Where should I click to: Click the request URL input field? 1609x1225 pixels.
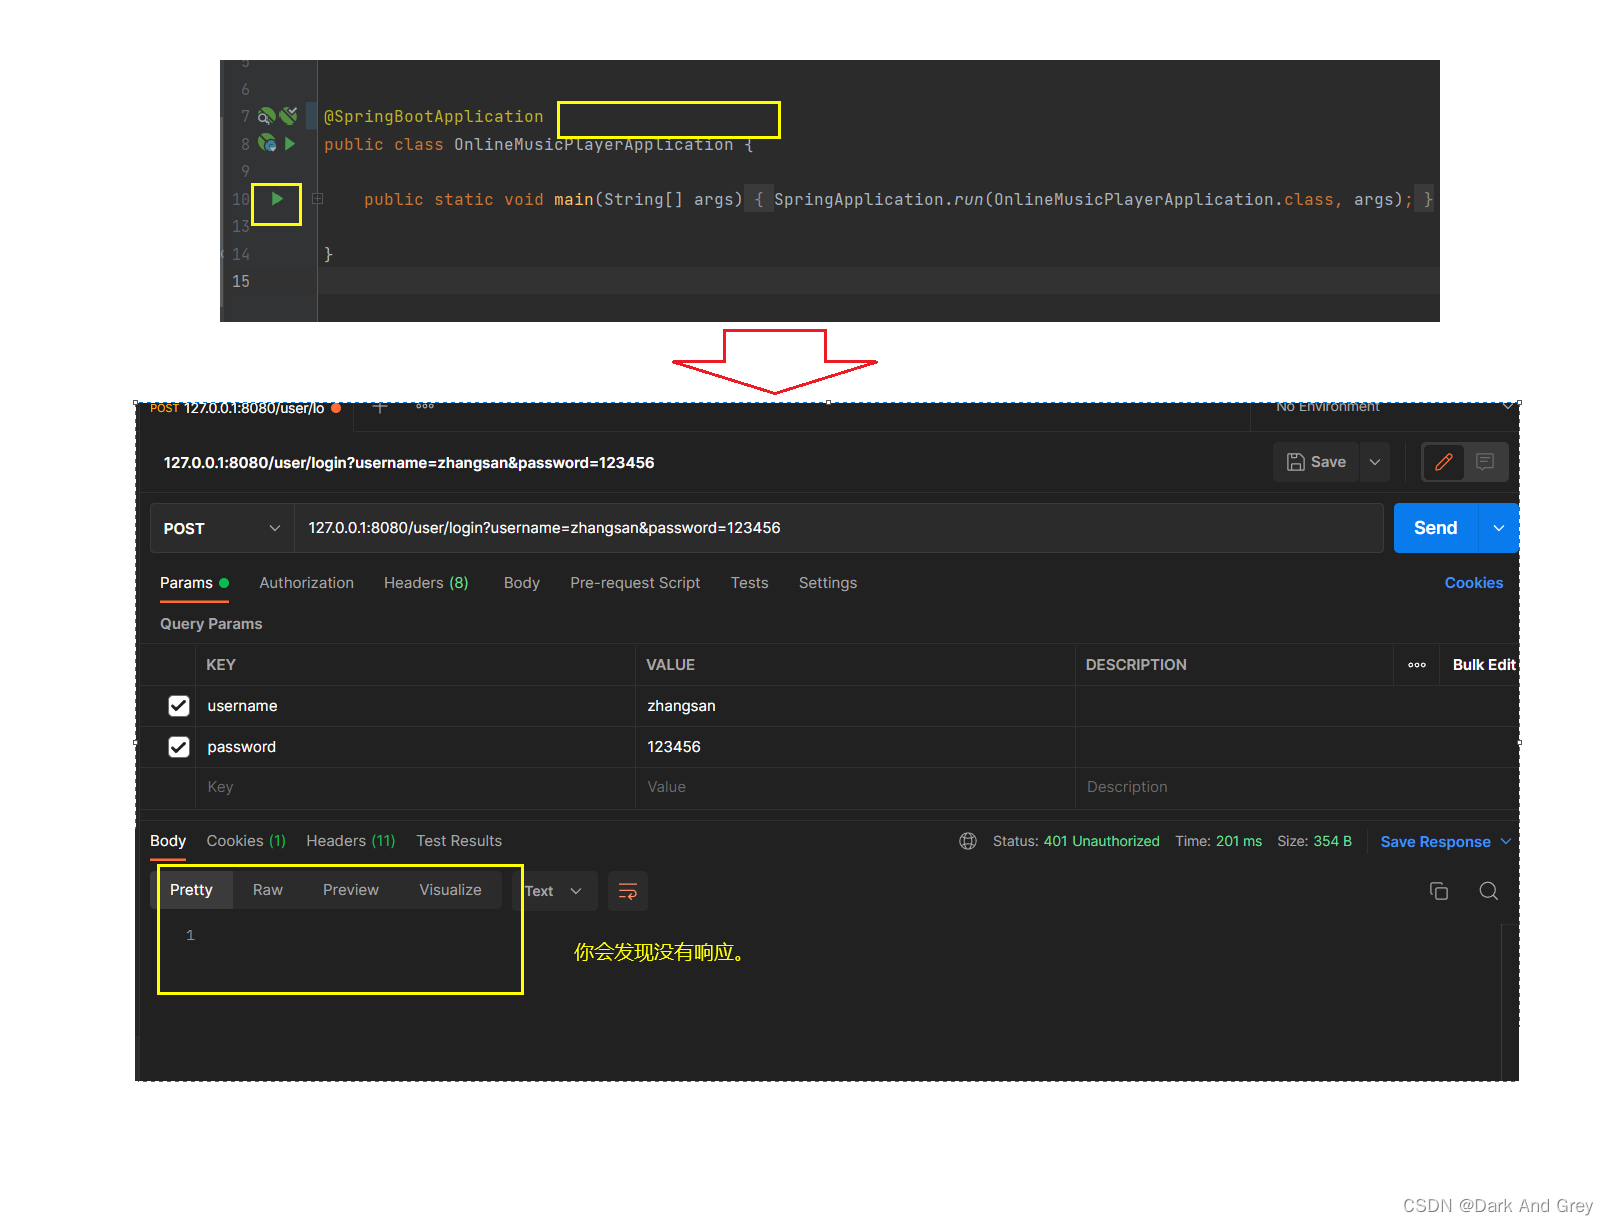tap(838, 528)
